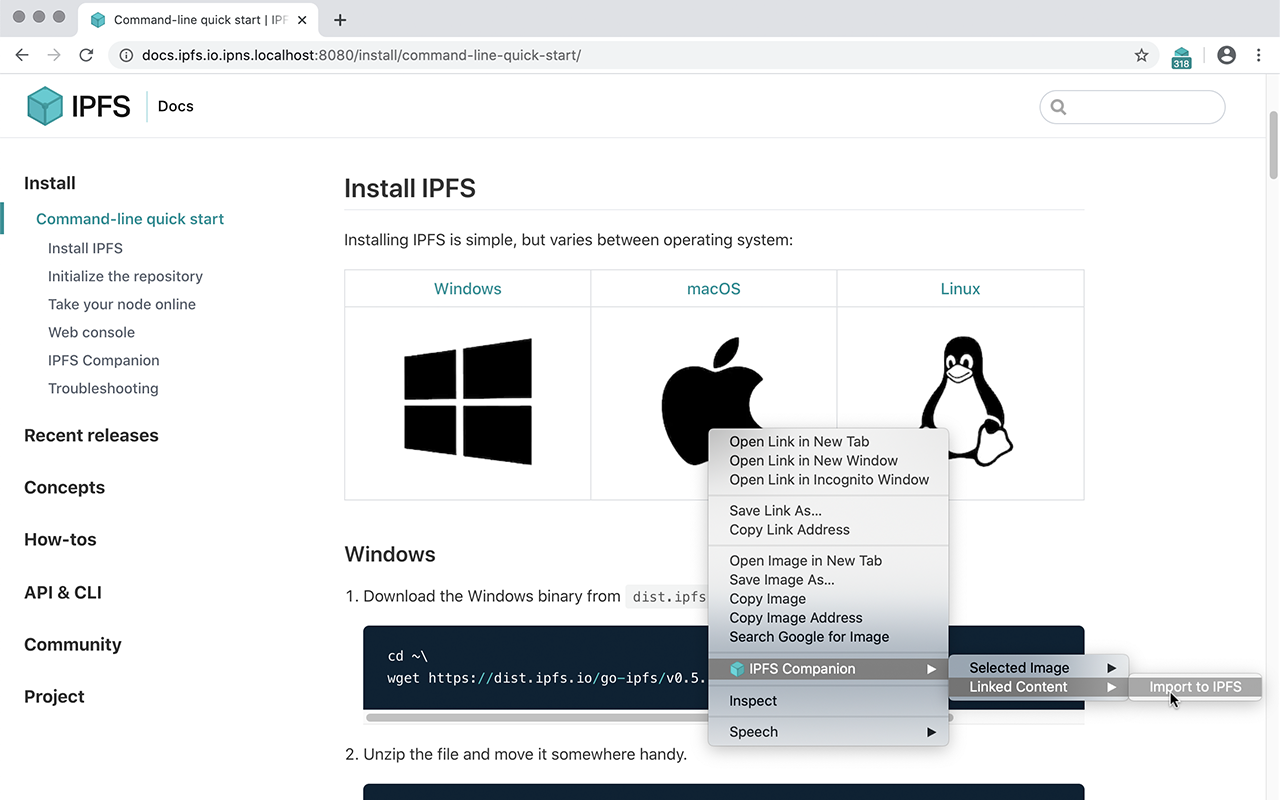This screenshot has height=800, width=1280.
Task: Open the Chrome three-dot menu
Action: pyautogui.click(x=1258, y=55)
